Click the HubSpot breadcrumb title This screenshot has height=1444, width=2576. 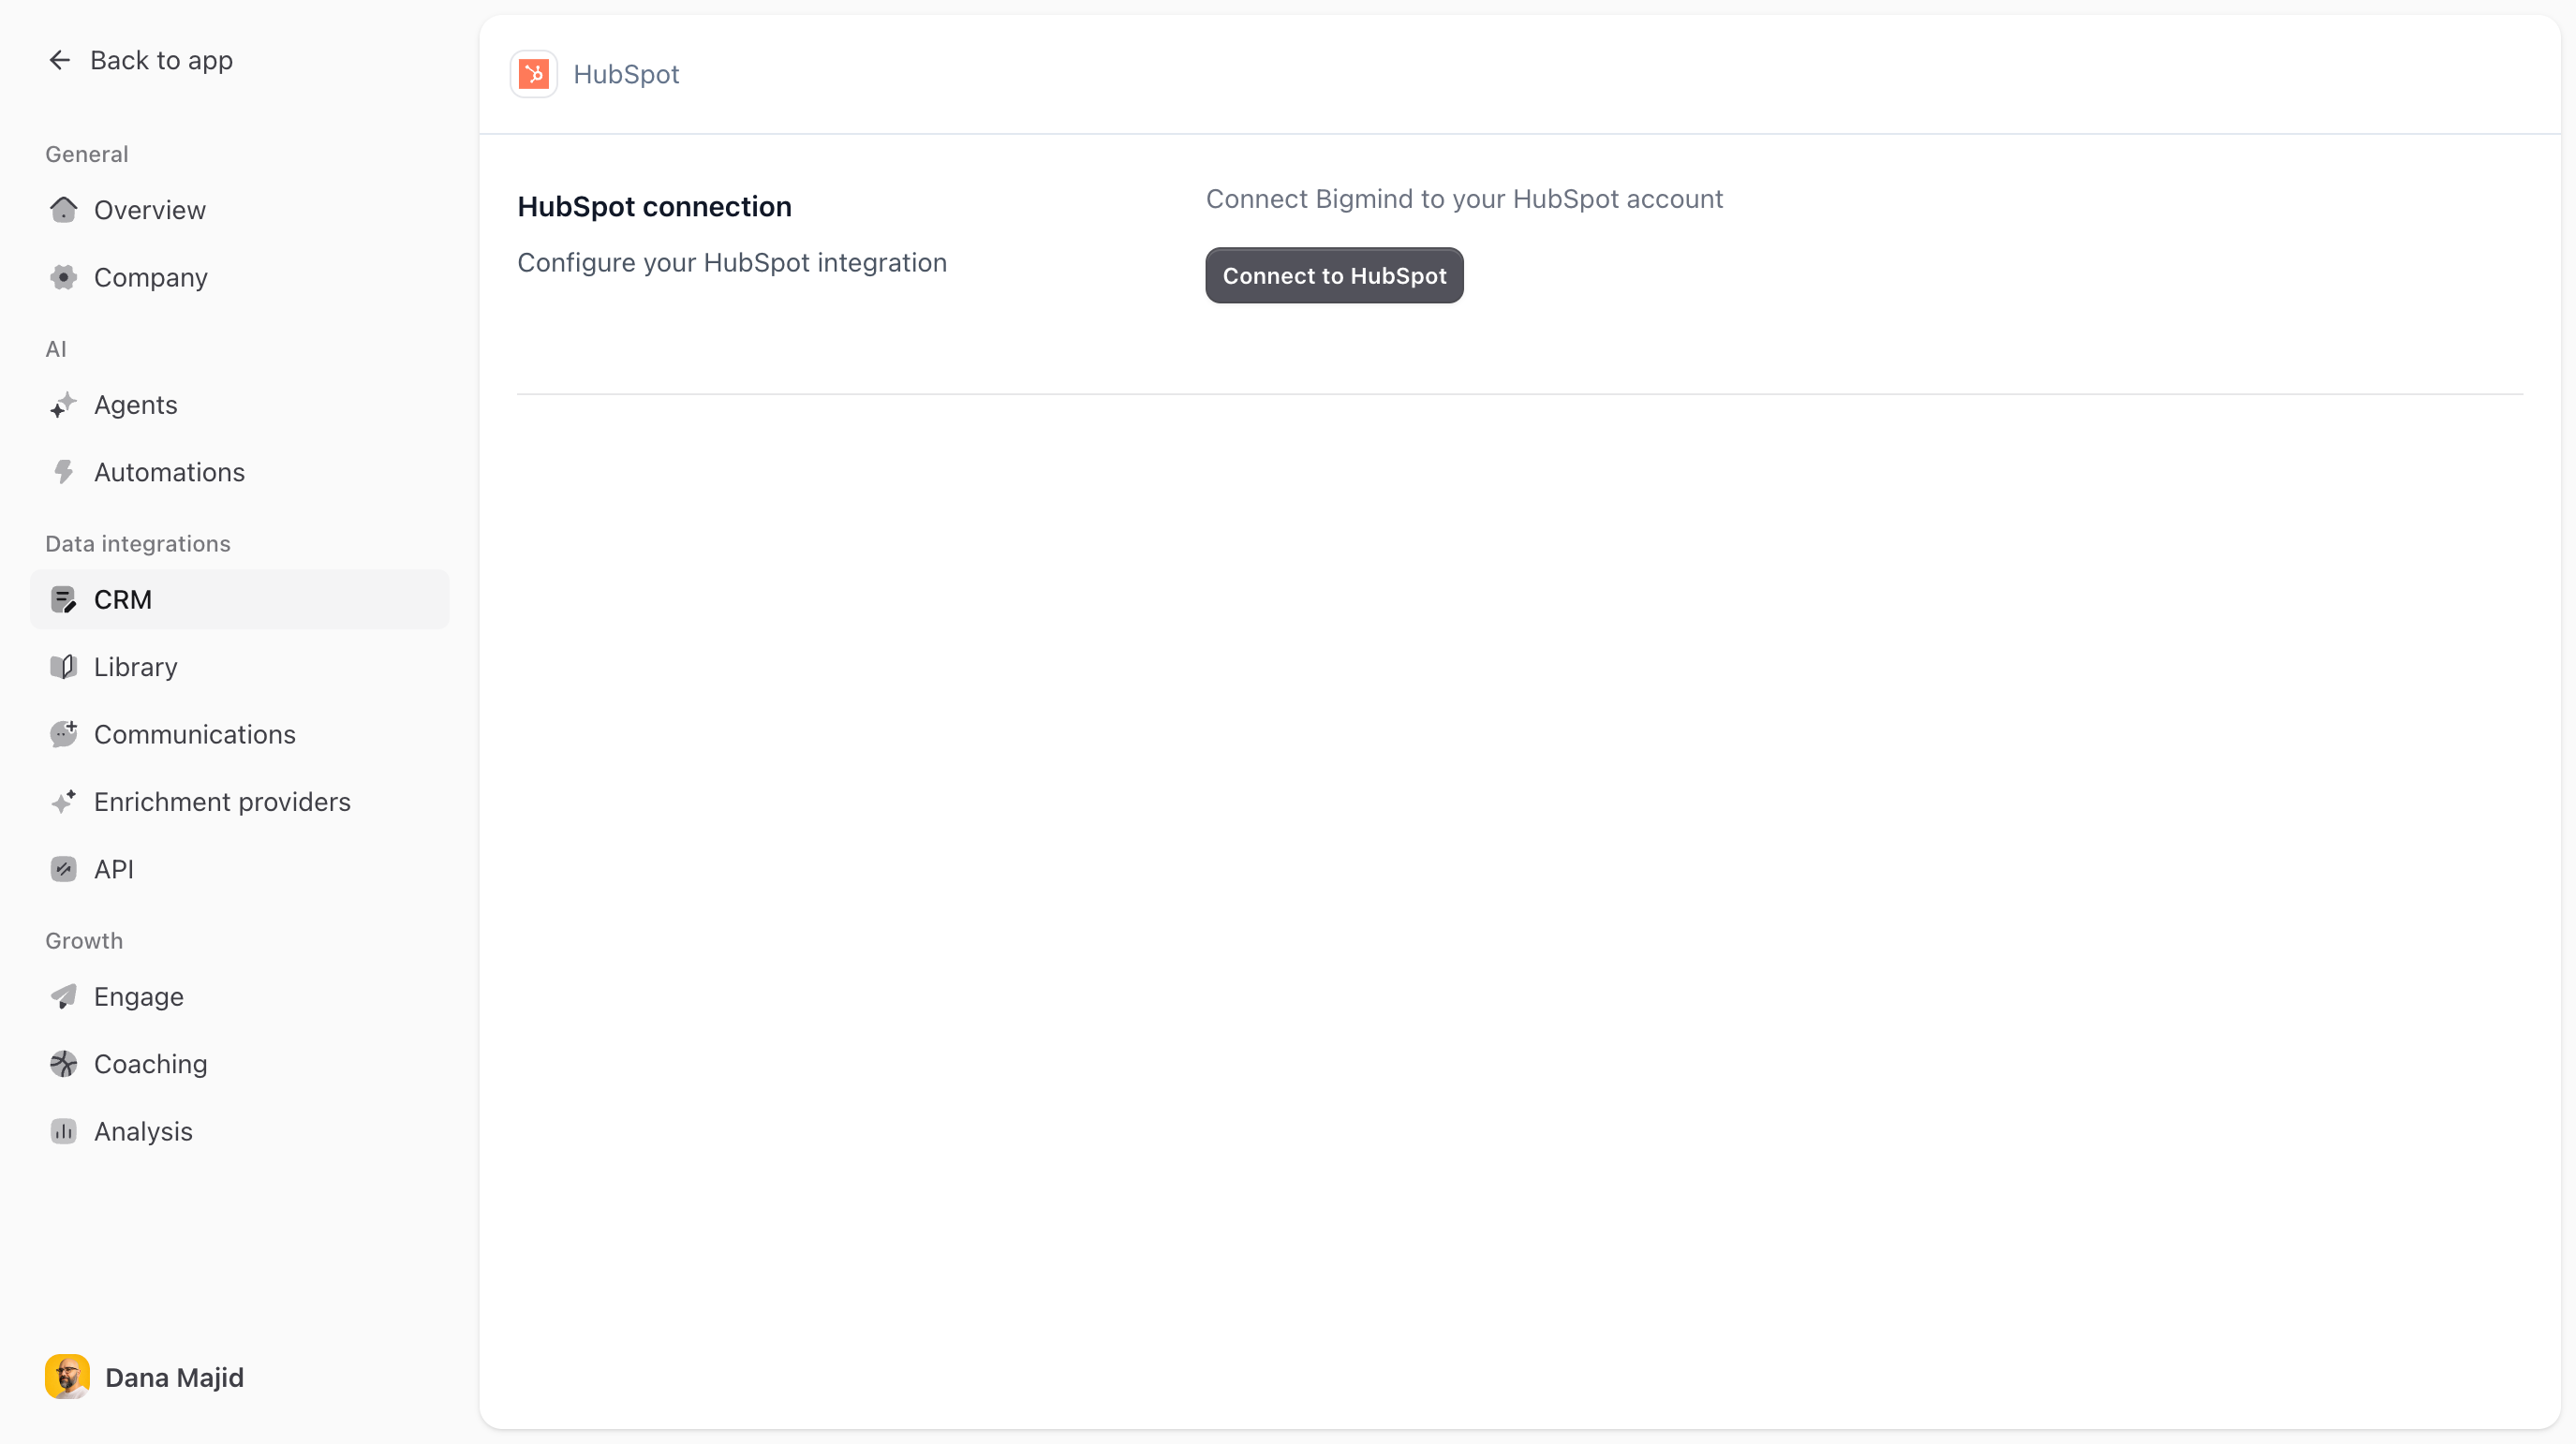626,74
